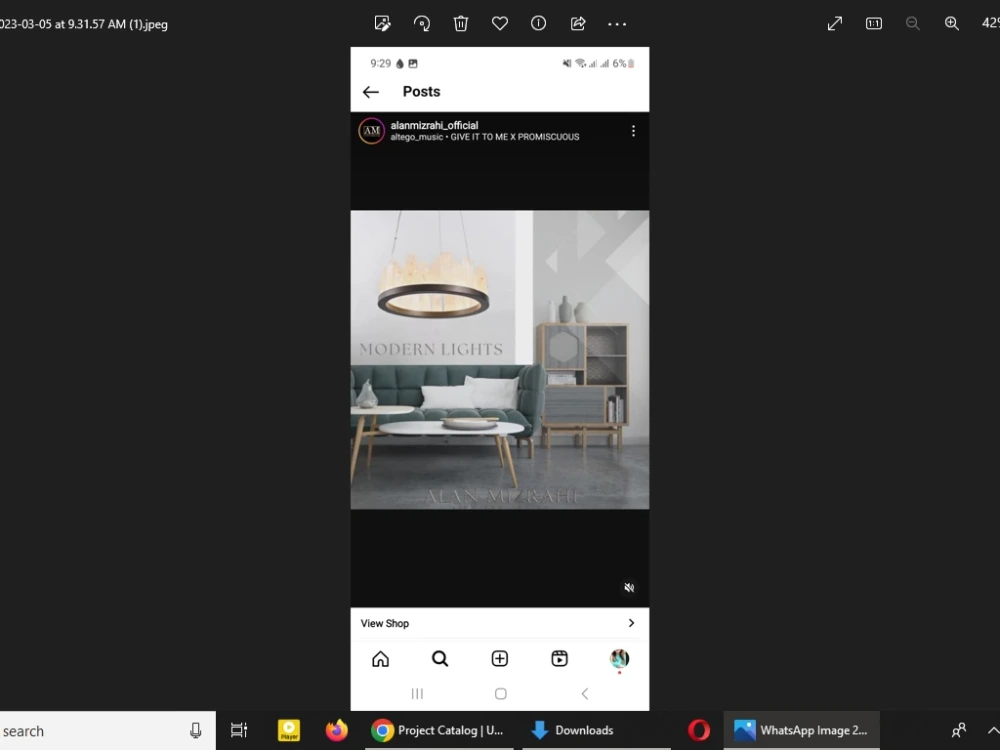Go to Instagram home tab
This screenshot has height=750, width=1000.
(381, 658)
